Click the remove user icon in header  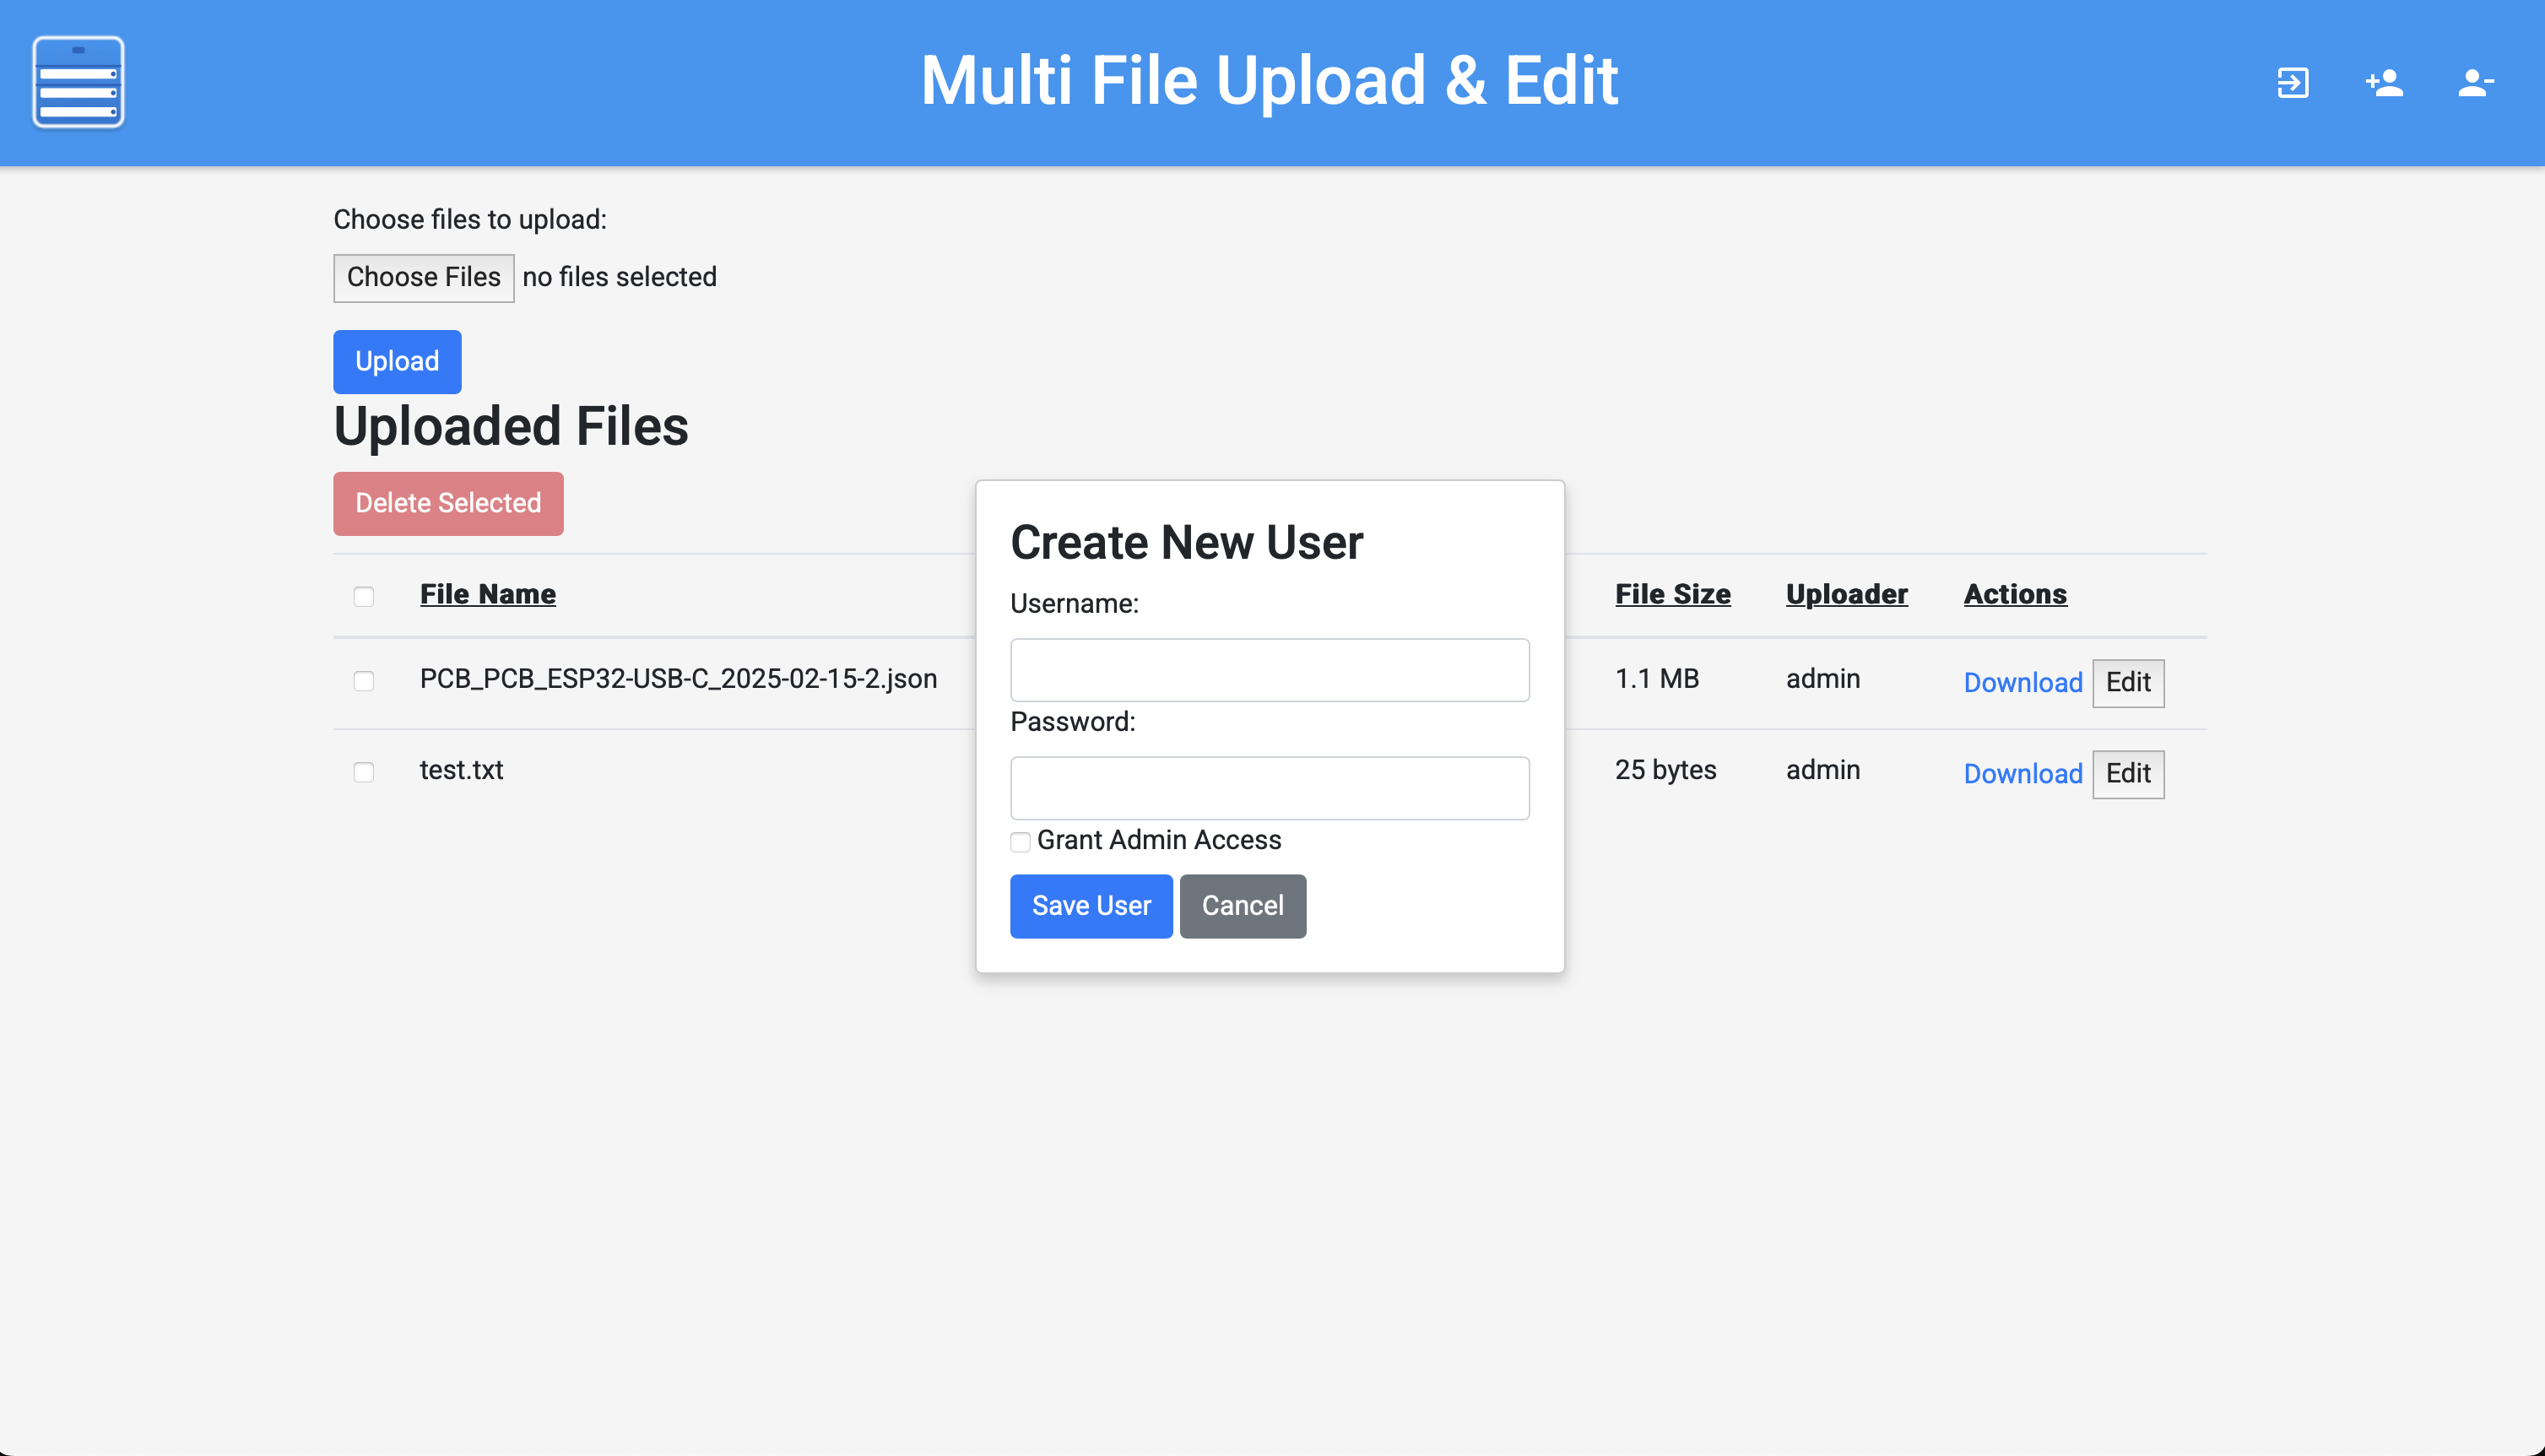[2475, 82]
